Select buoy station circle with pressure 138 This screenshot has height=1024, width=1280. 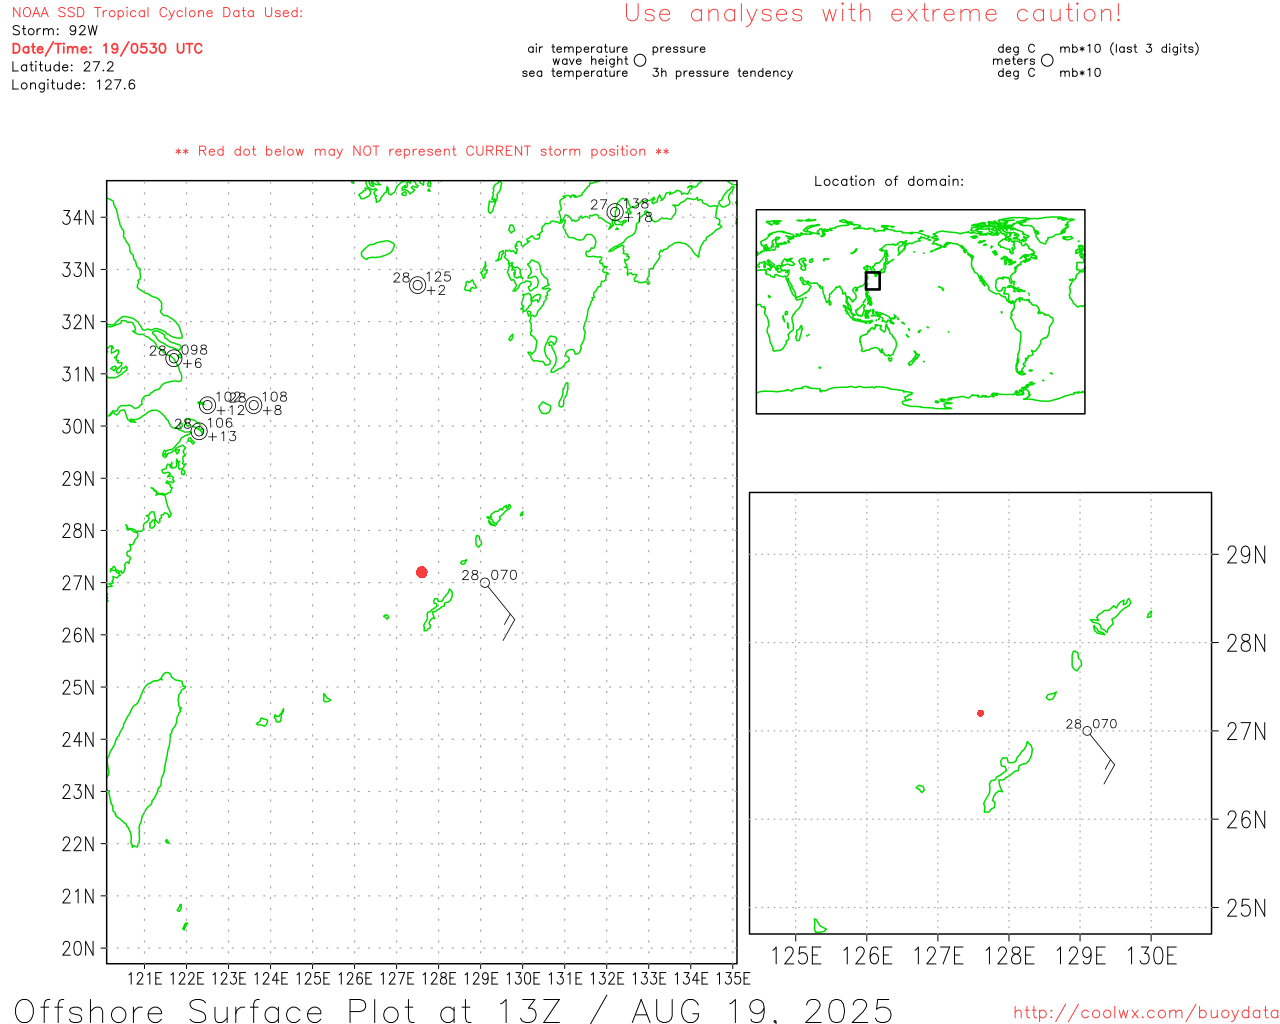[615, 212]
